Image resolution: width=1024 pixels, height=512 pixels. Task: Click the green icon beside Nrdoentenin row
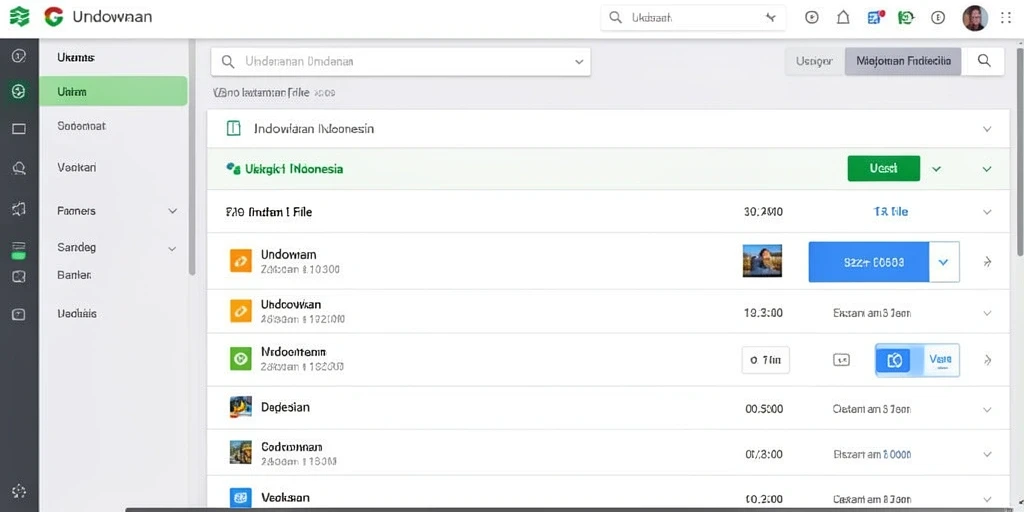point(240,358)
